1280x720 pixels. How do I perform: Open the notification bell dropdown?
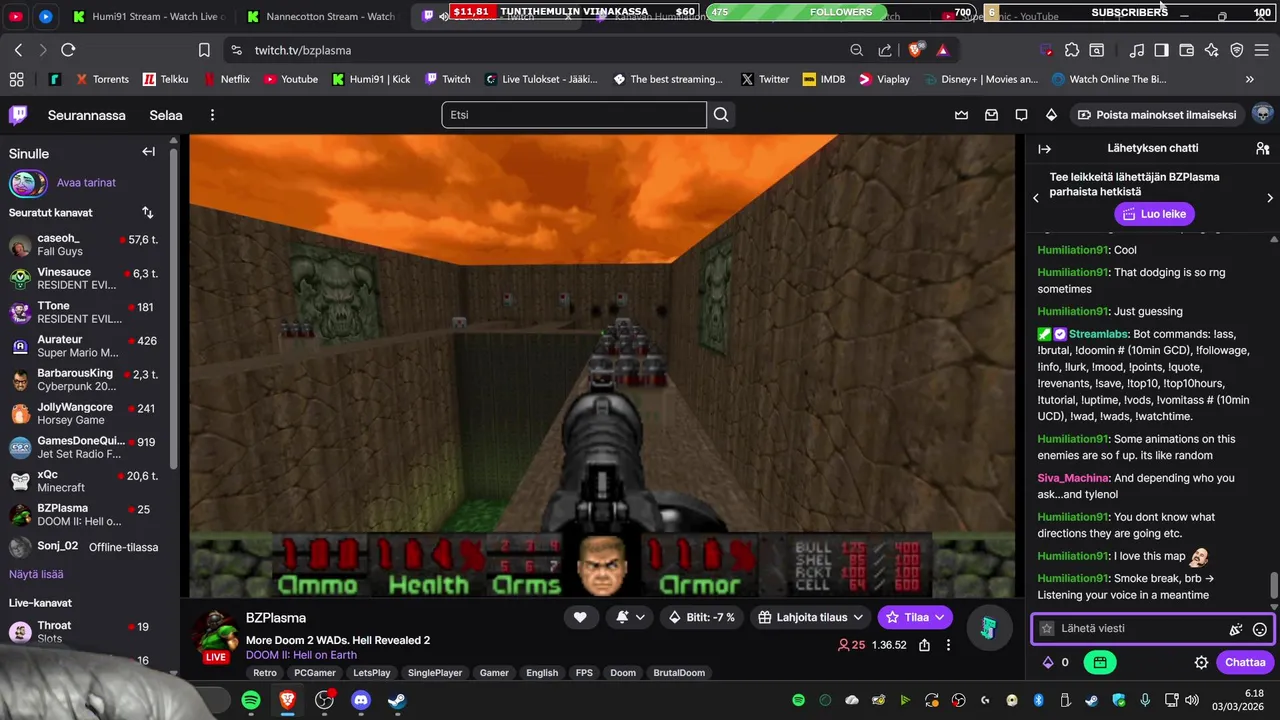(x=630, y=618)
